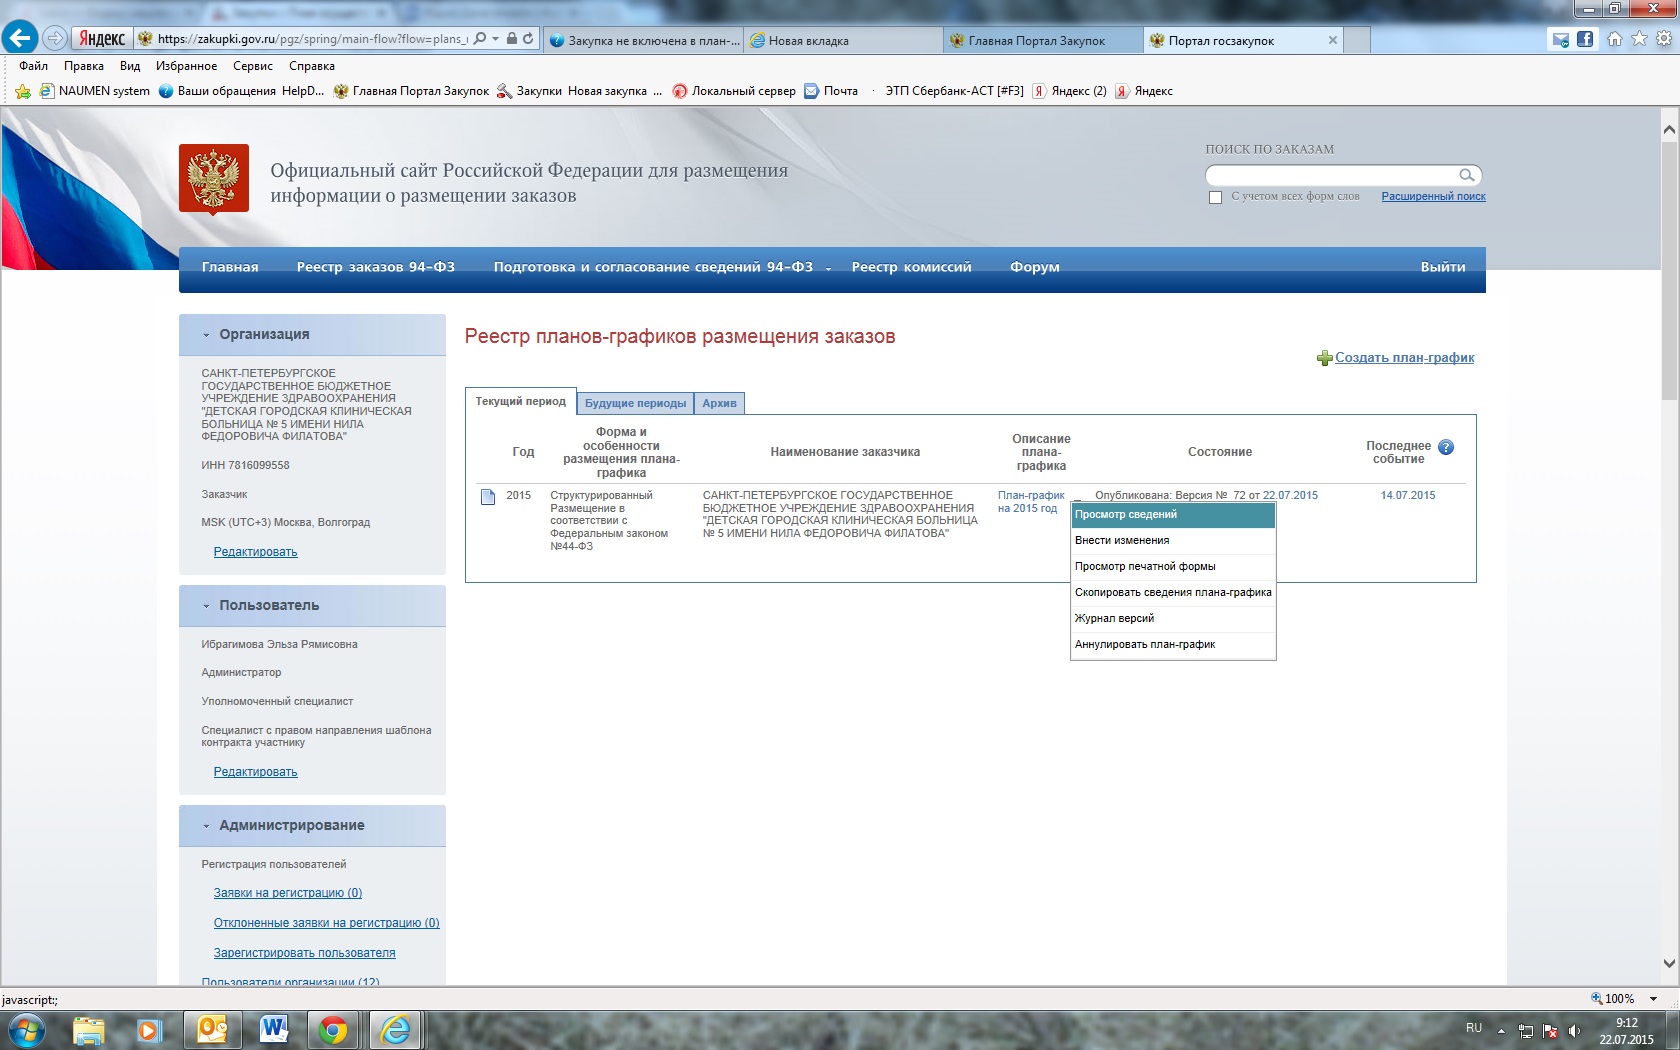Click the mail toolbar icon near Facebook

point(1560,39)
